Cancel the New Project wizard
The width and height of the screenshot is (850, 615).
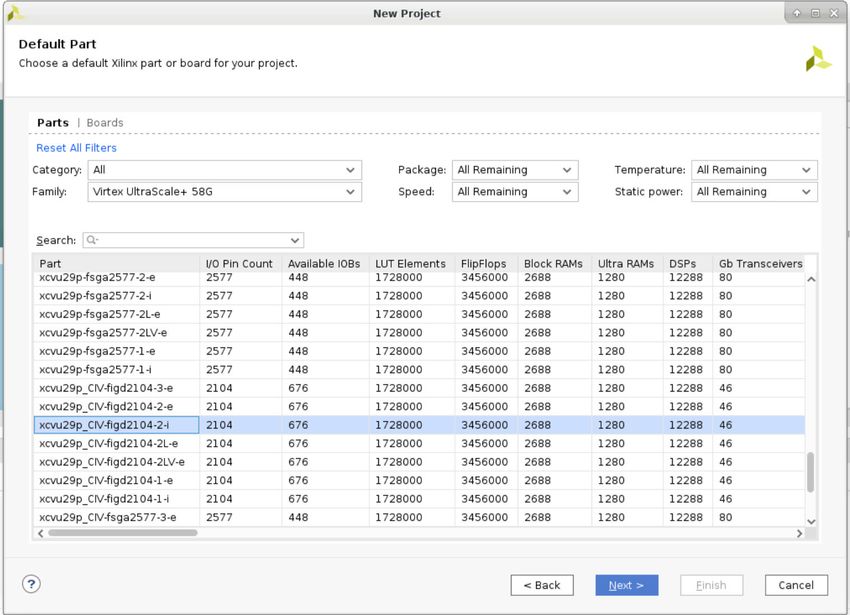[x=796, y=585]
